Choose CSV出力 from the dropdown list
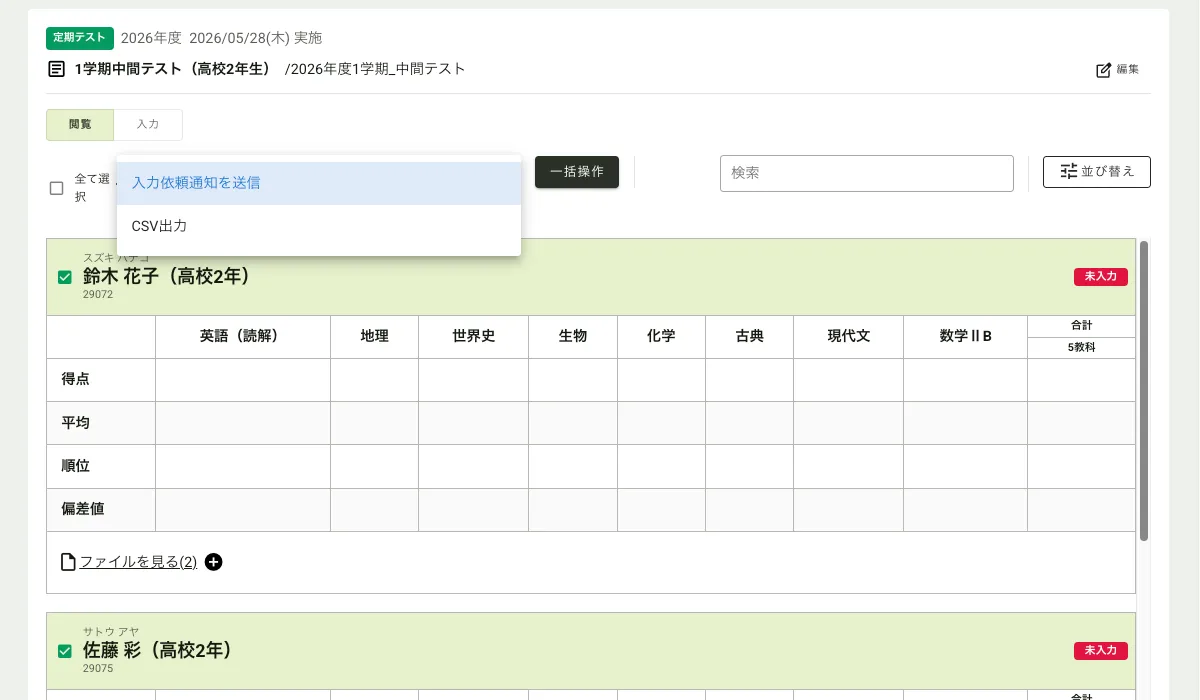Screen dimensions: 1200x700 tap(318, 227)
